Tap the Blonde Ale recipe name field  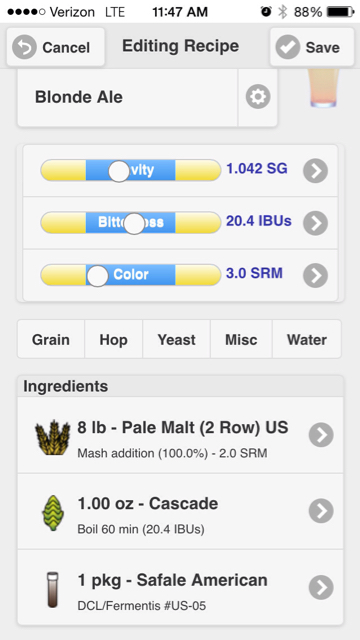tap(128, 97)
